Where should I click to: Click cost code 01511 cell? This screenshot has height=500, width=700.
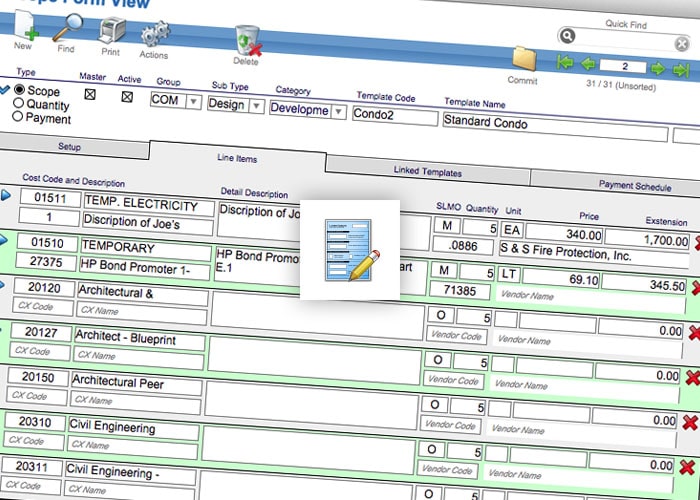click(x=50, y=198)
